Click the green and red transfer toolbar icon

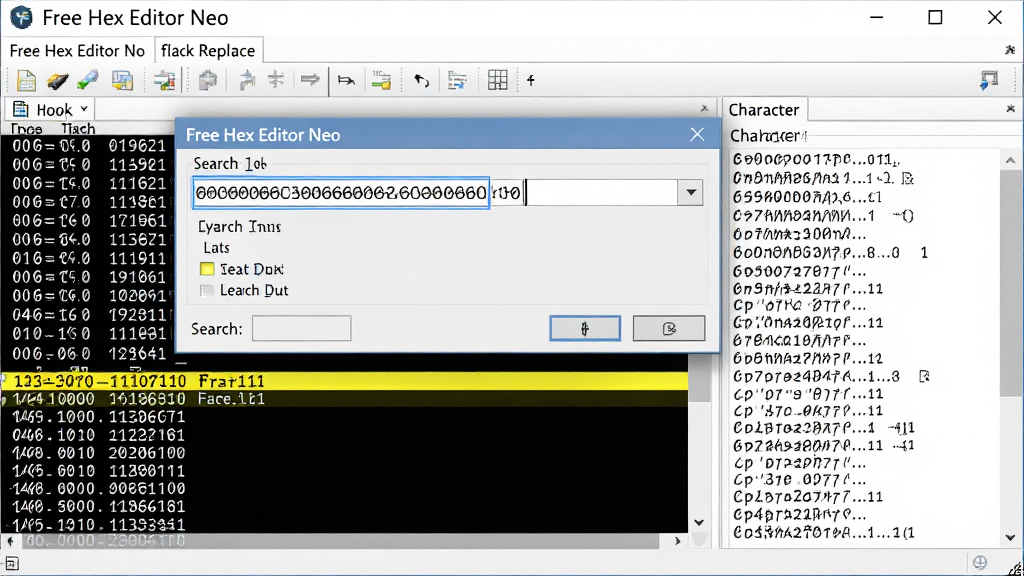164,80
